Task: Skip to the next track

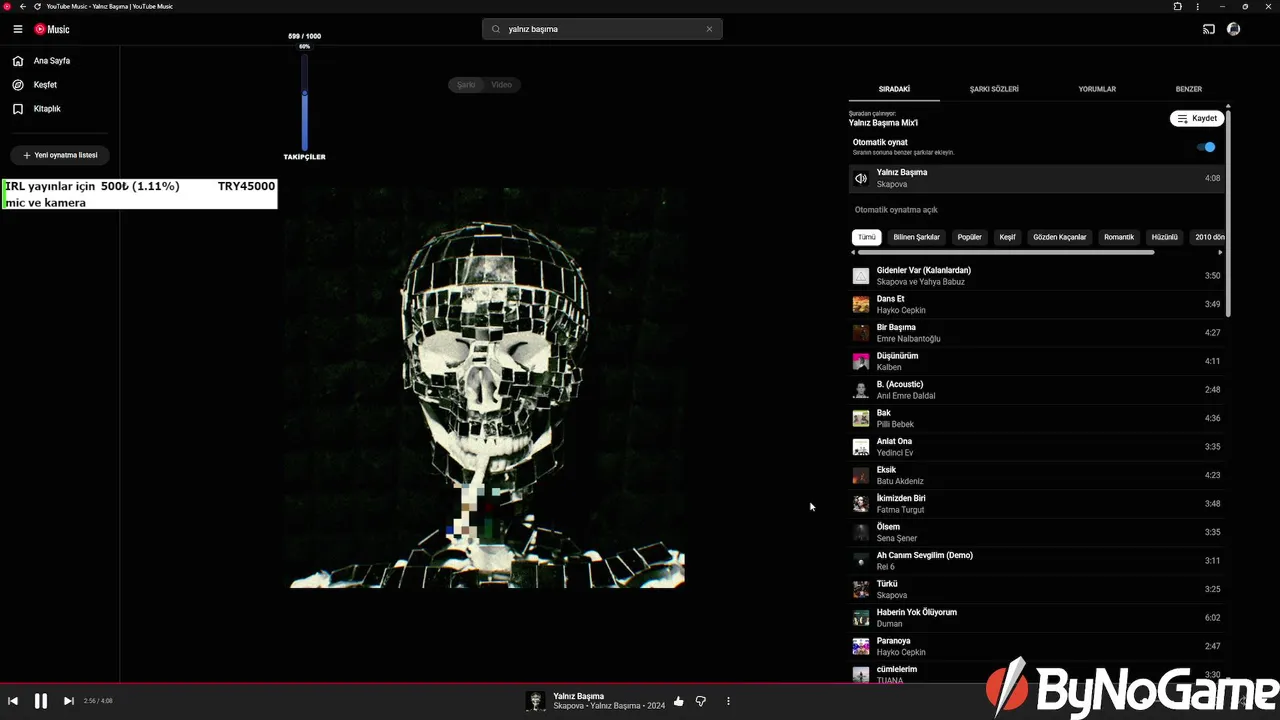Action: click(x=69, y=701)
